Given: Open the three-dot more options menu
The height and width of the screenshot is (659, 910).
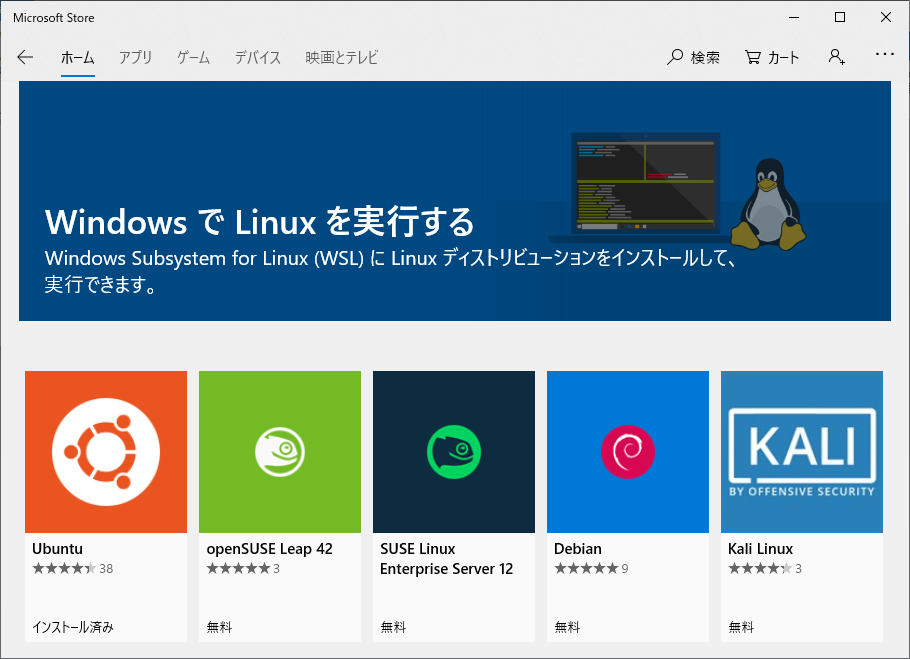Looking at the screenshot, I should [x=884, y=54].
